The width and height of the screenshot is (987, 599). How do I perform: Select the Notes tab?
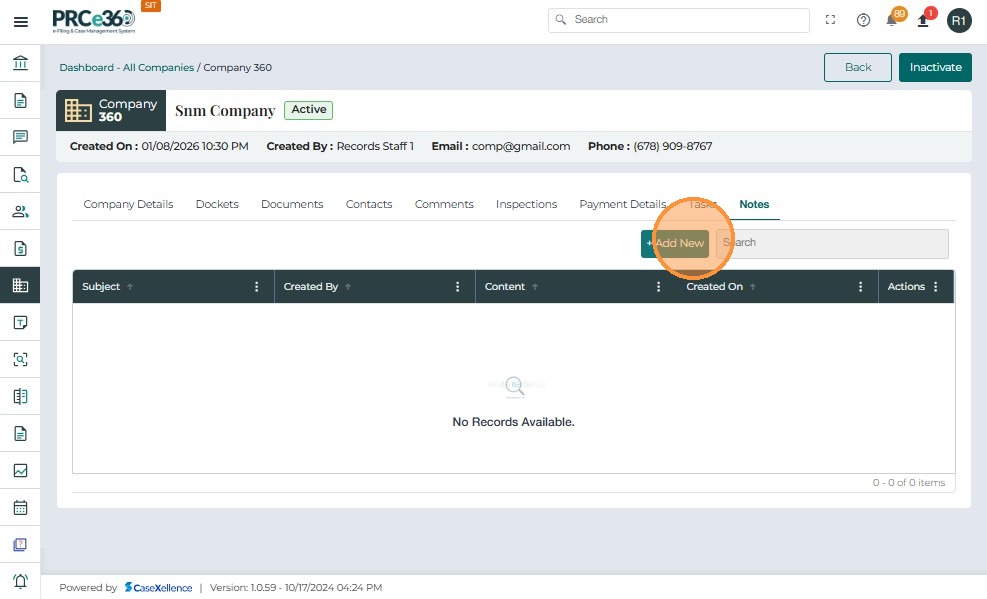tap(754, 204)
